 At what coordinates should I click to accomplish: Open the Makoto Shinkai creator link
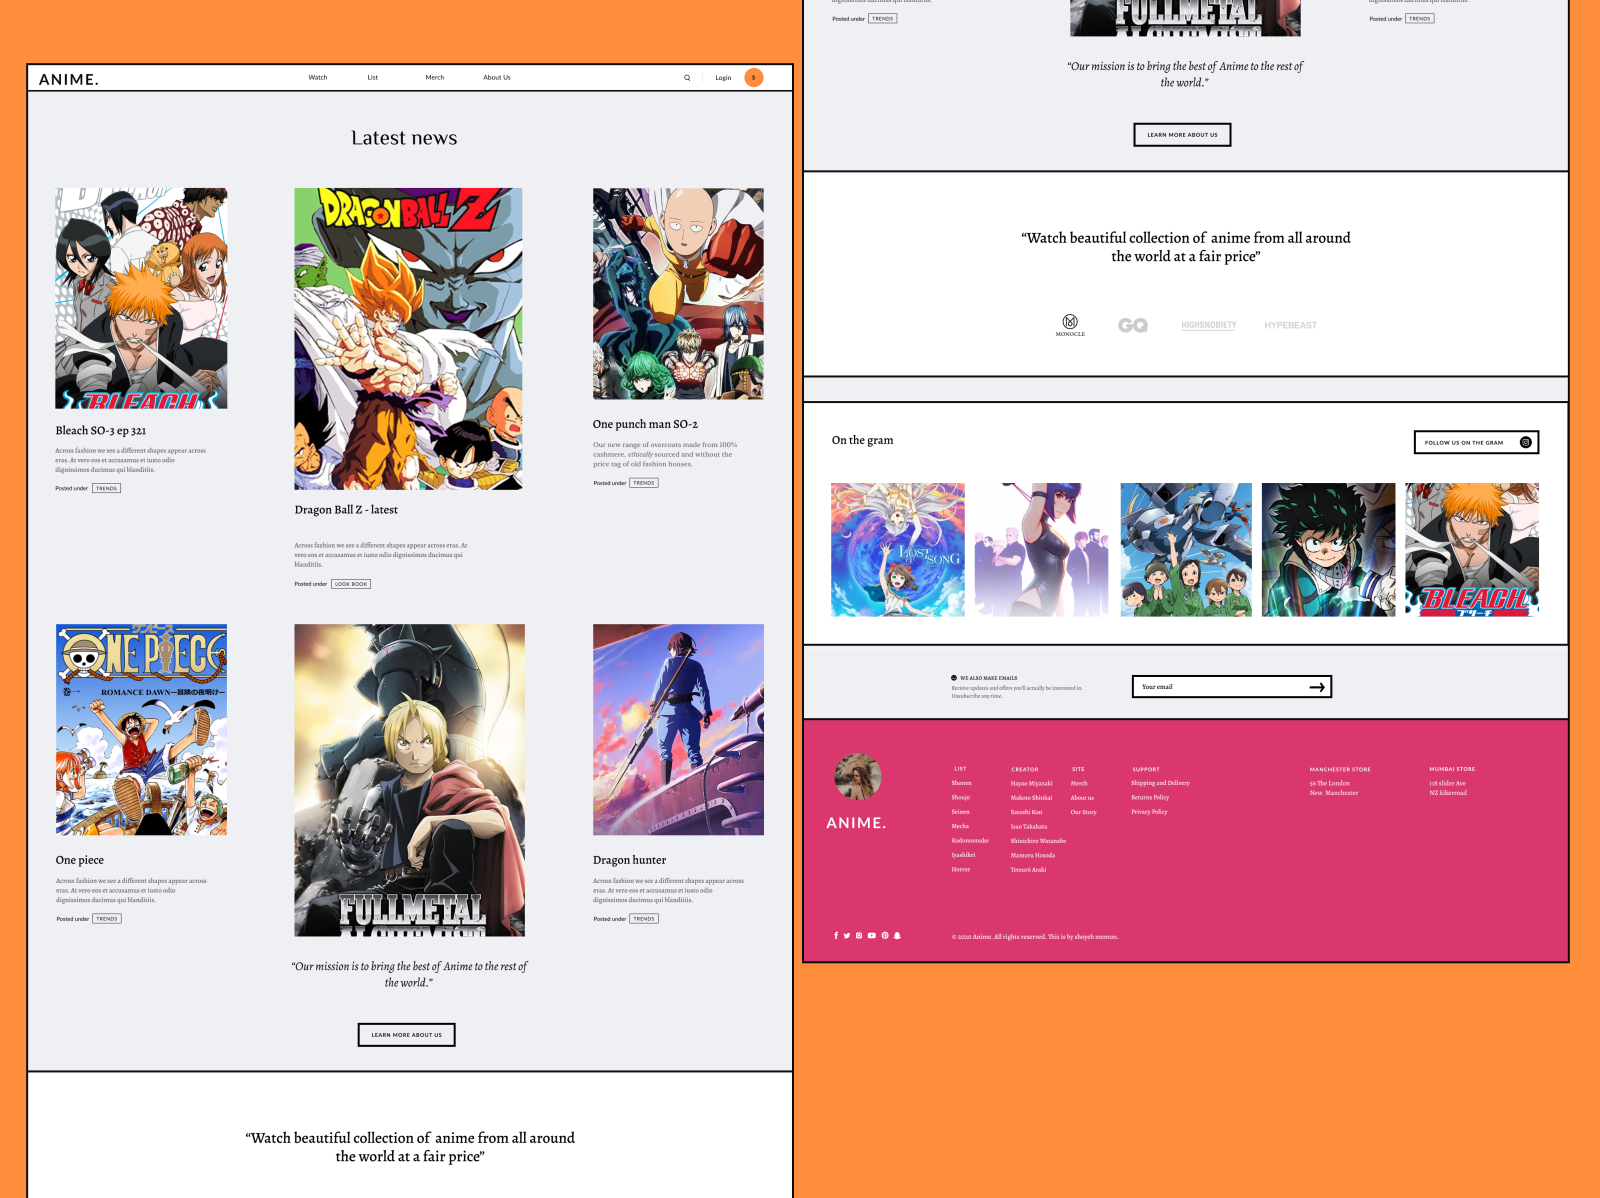click(x=1031, y=797)
